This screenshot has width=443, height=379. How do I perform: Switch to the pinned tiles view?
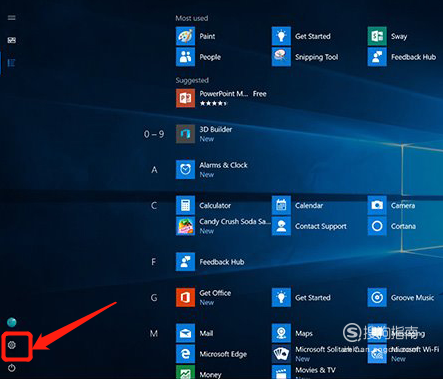12,40
